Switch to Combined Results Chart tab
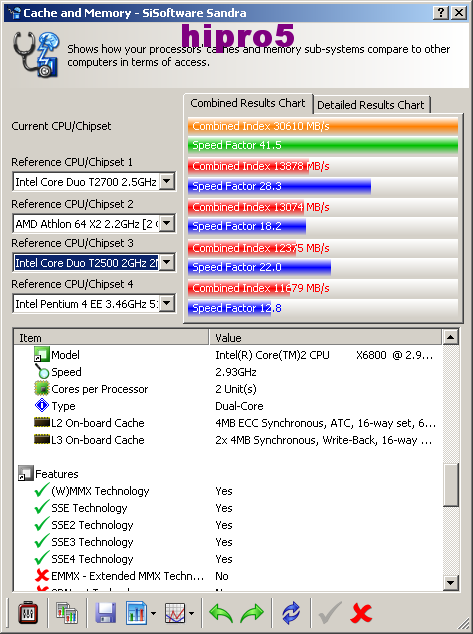Viewport: 473px width, 634px height. pos(248,104)
